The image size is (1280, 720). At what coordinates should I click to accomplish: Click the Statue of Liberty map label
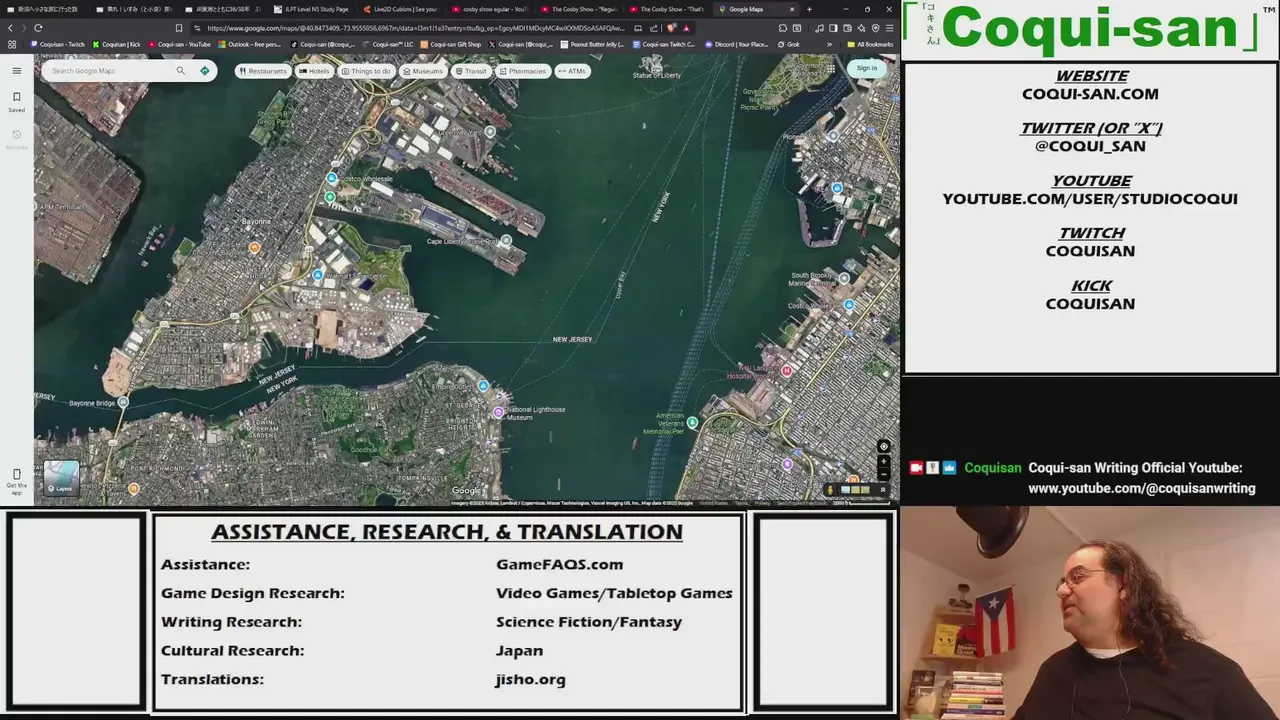coord(656,75)
